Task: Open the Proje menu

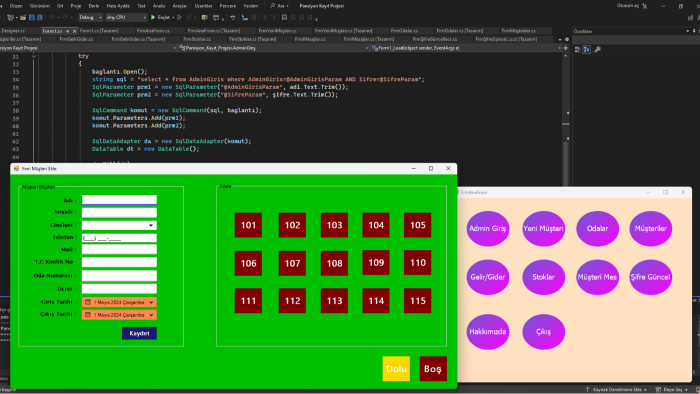Action: tap(76, 6)
